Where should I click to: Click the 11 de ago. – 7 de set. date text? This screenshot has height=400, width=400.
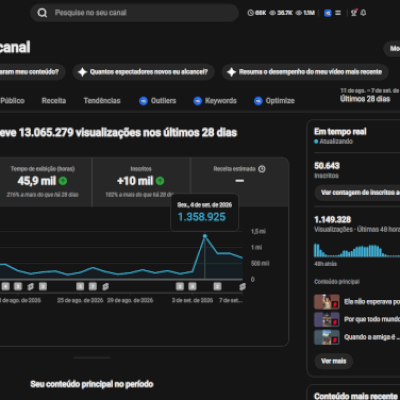pyautogui.click(x=369, y=91)
